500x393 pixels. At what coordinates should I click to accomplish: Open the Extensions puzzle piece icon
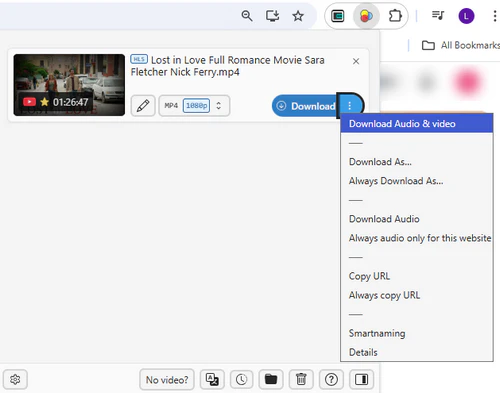pos(395,16)
